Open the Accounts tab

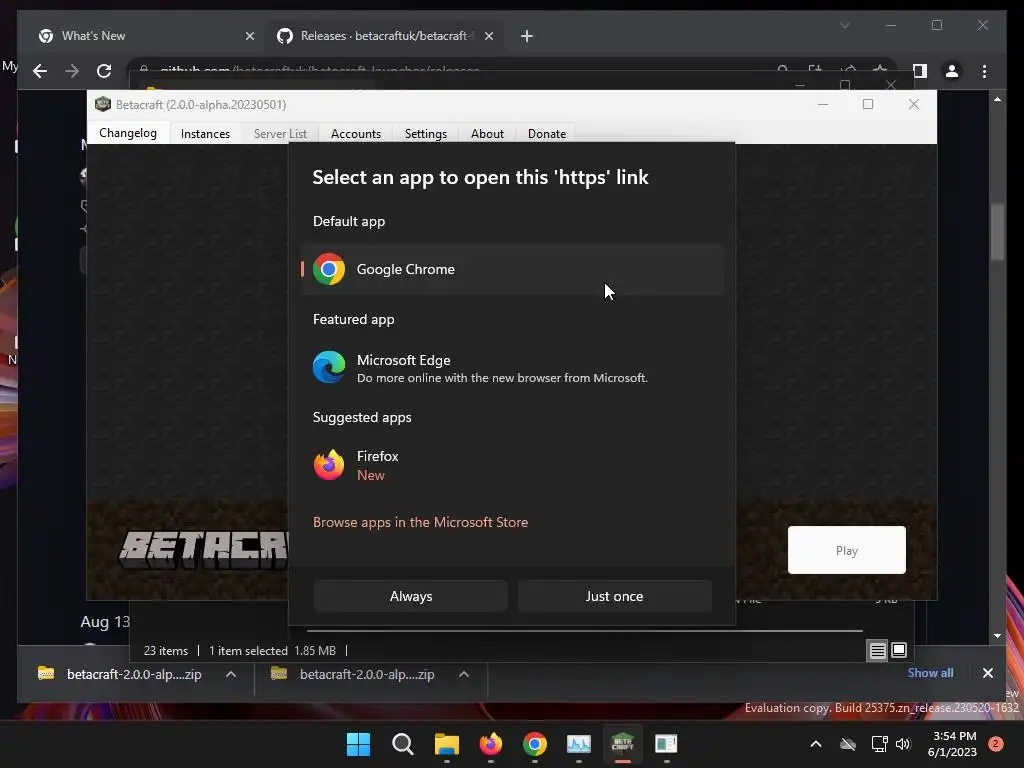pyautogui.click(x=356, y=133)
